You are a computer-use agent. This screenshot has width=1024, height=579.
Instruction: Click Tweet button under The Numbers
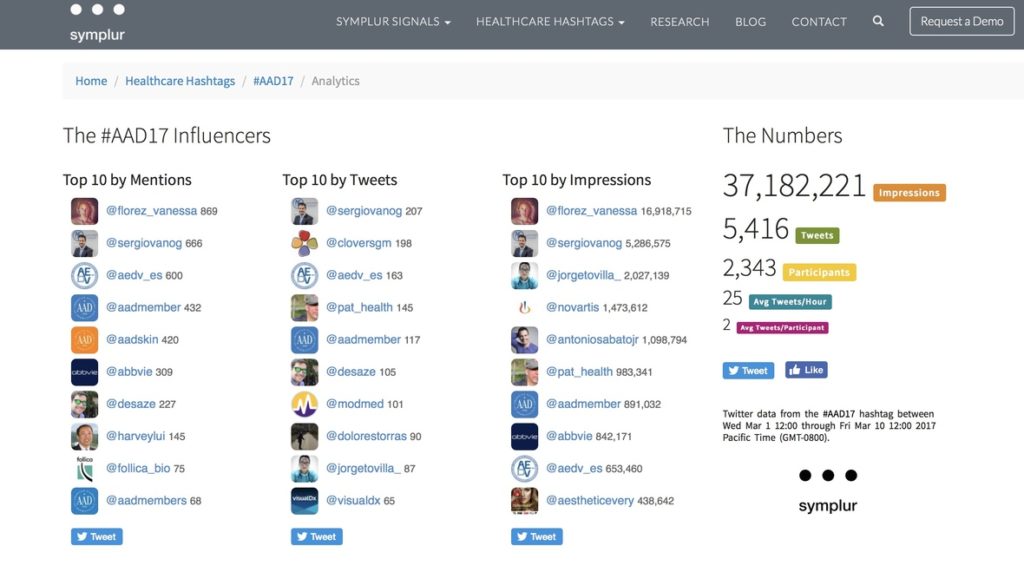(x=748, y=371)
